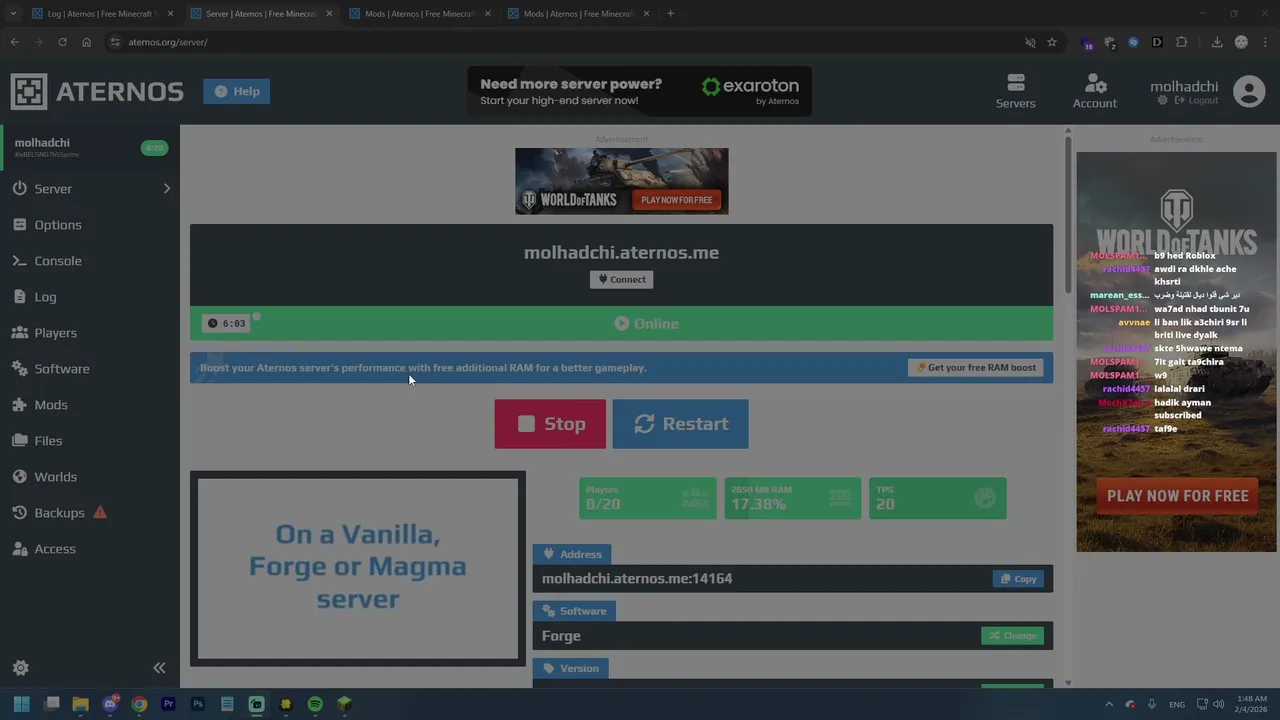
Task: Open Premiere Pro from the taskbar
Action: click(x=168, y=704)
